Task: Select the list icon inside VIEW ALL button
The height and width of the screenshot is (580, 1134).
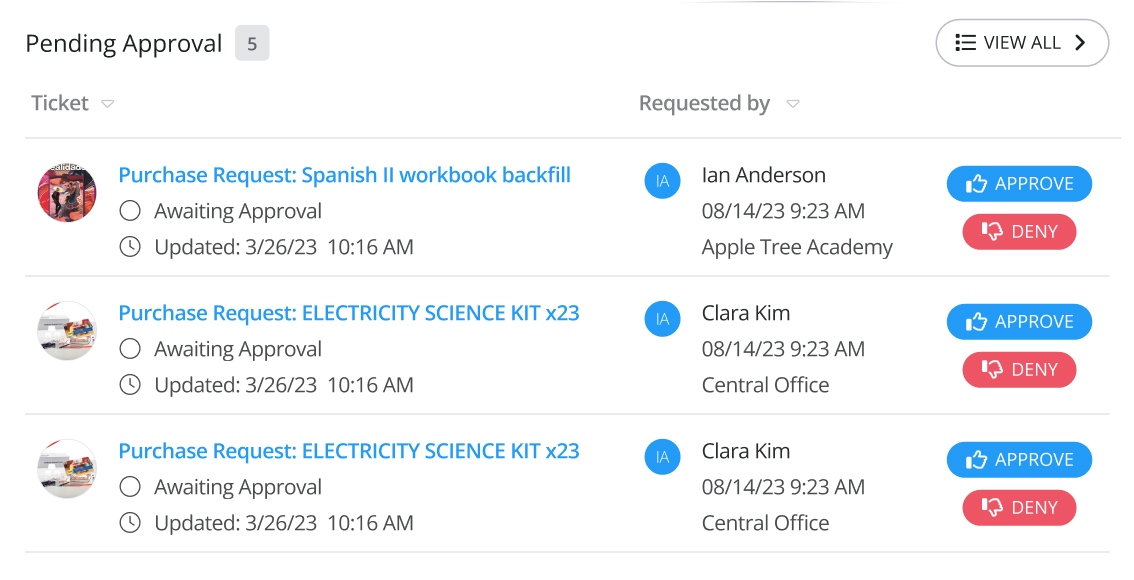Action: click(965, 43)
